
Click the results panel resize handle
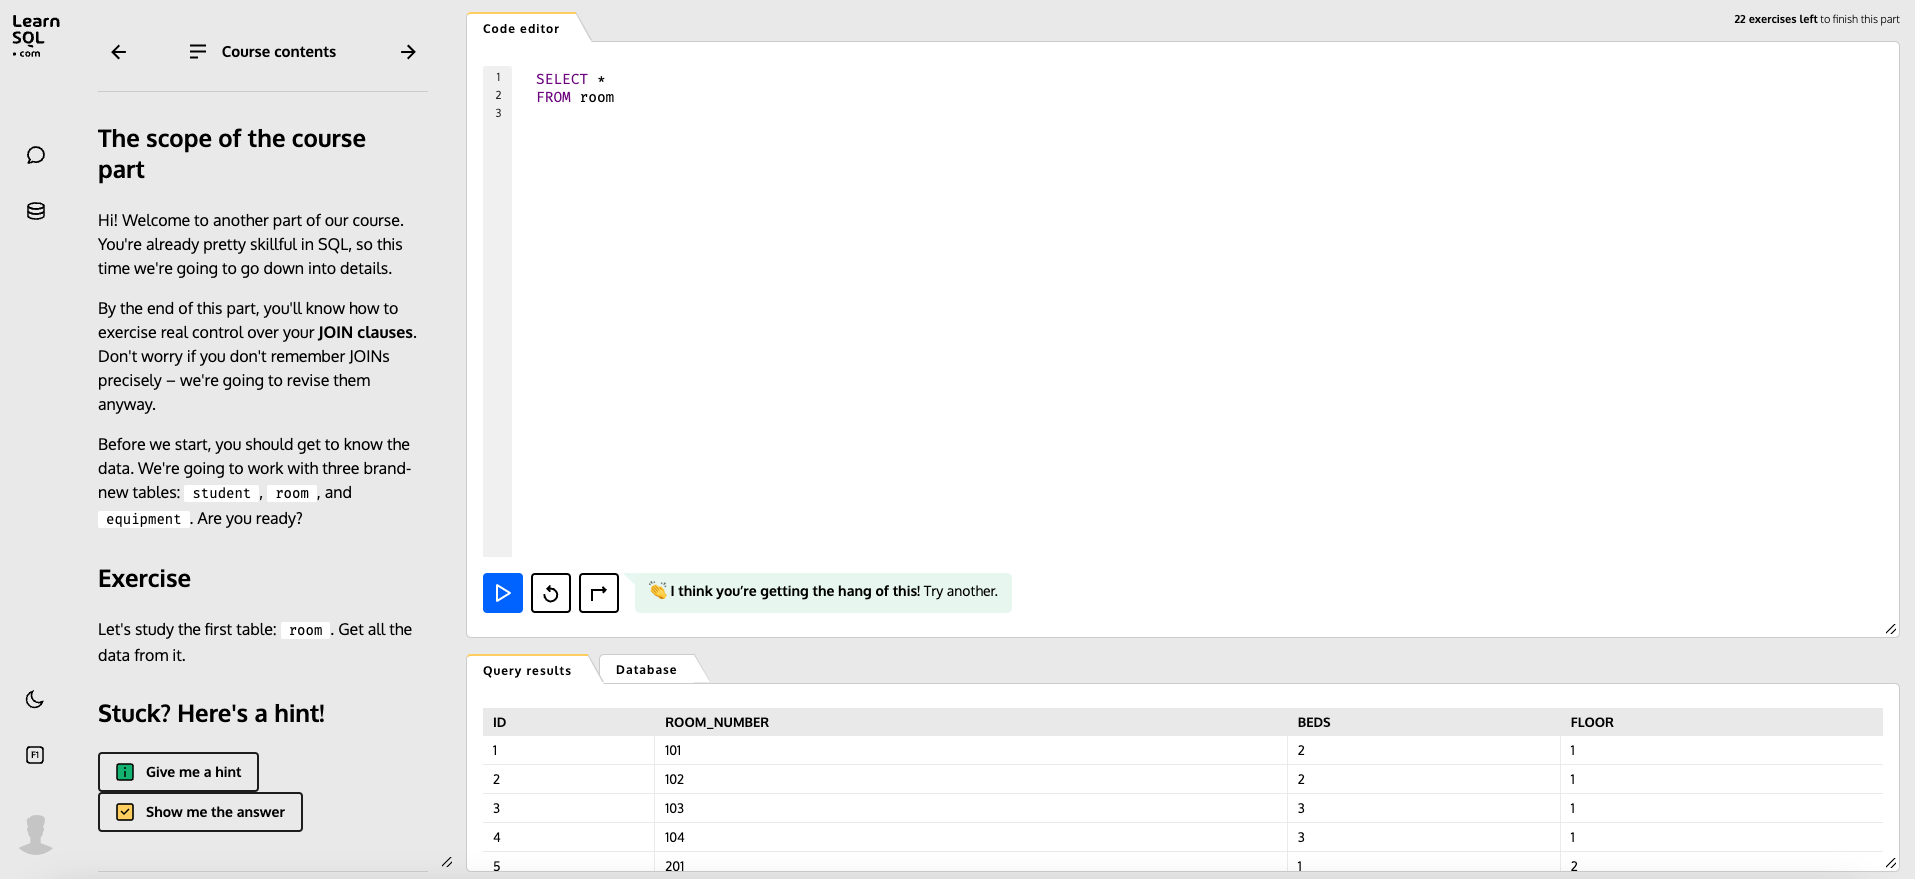click(x=1890, y=863)
